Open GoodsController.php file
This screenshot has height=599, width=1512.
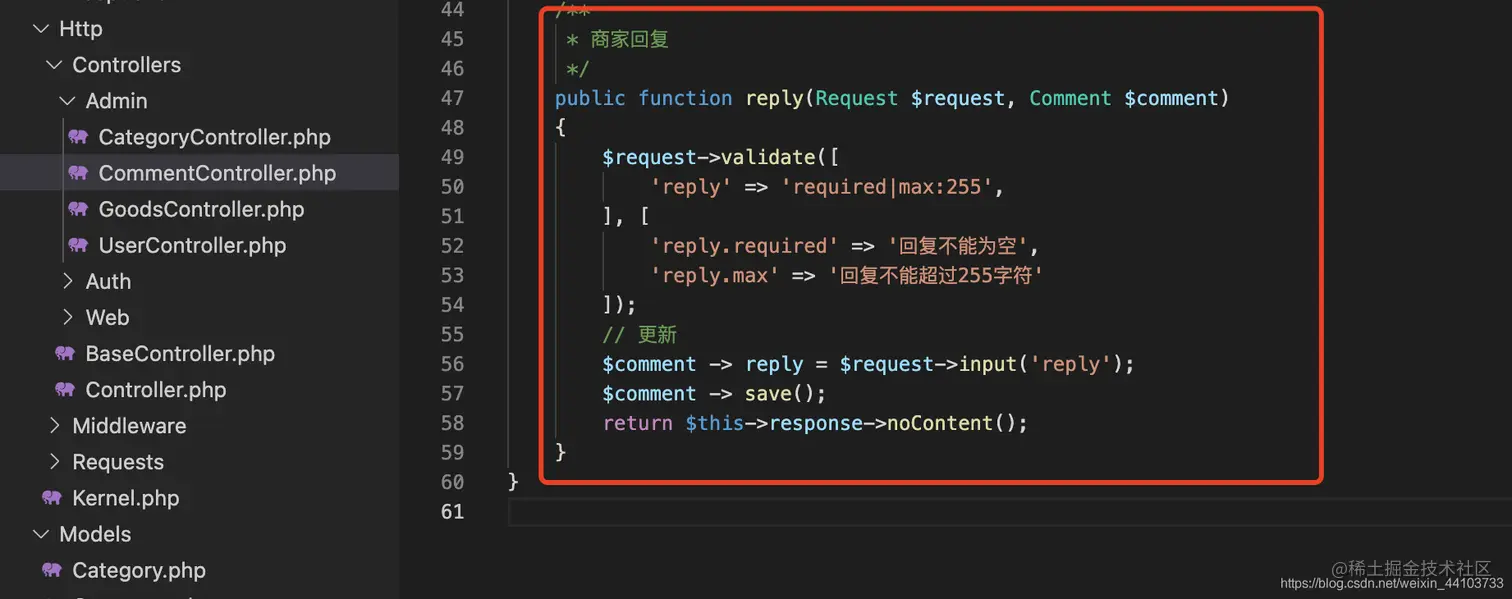tap(201, 209)
